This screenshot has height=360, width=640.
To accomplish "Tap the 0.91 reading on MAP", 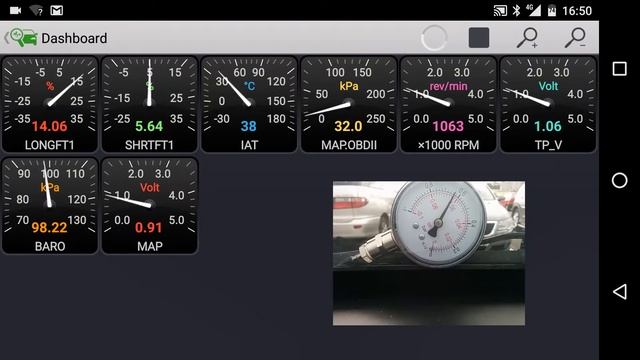I will 149,227.
